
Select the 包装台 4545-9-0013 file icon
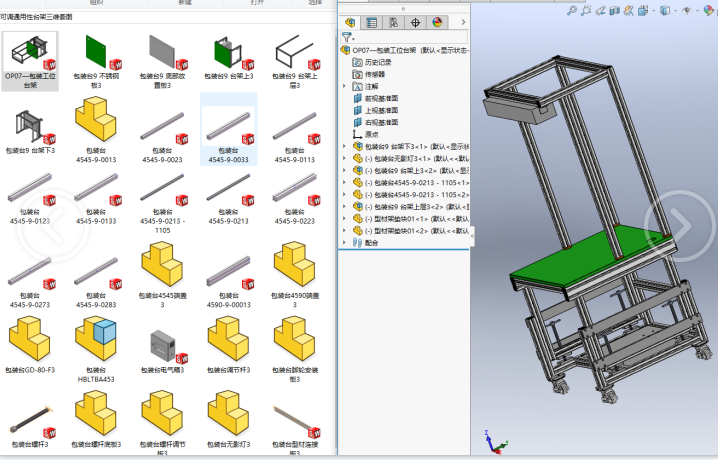[x=96, y=119]
